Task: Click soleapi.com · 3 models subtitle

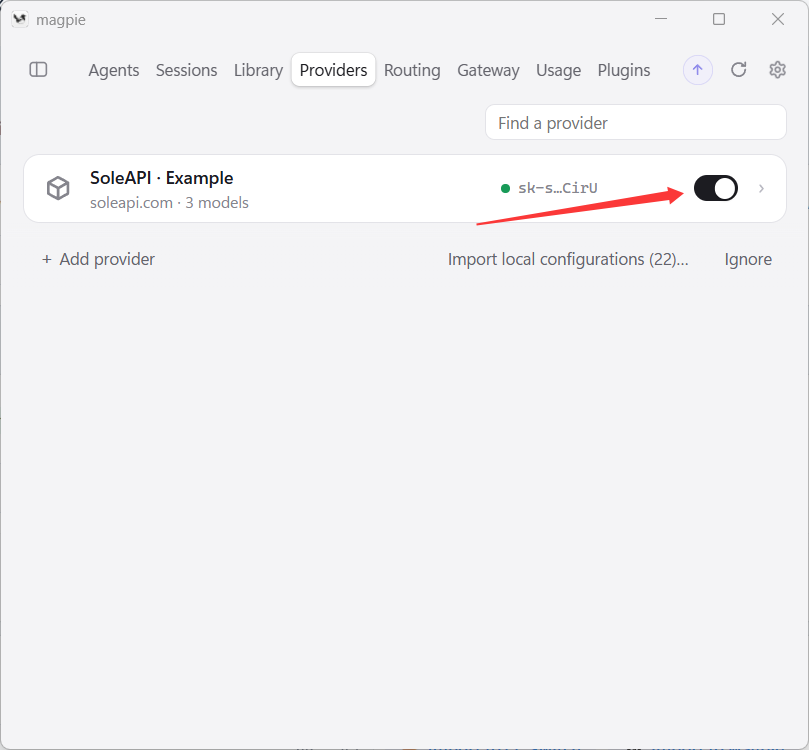Action: point(169,203)
